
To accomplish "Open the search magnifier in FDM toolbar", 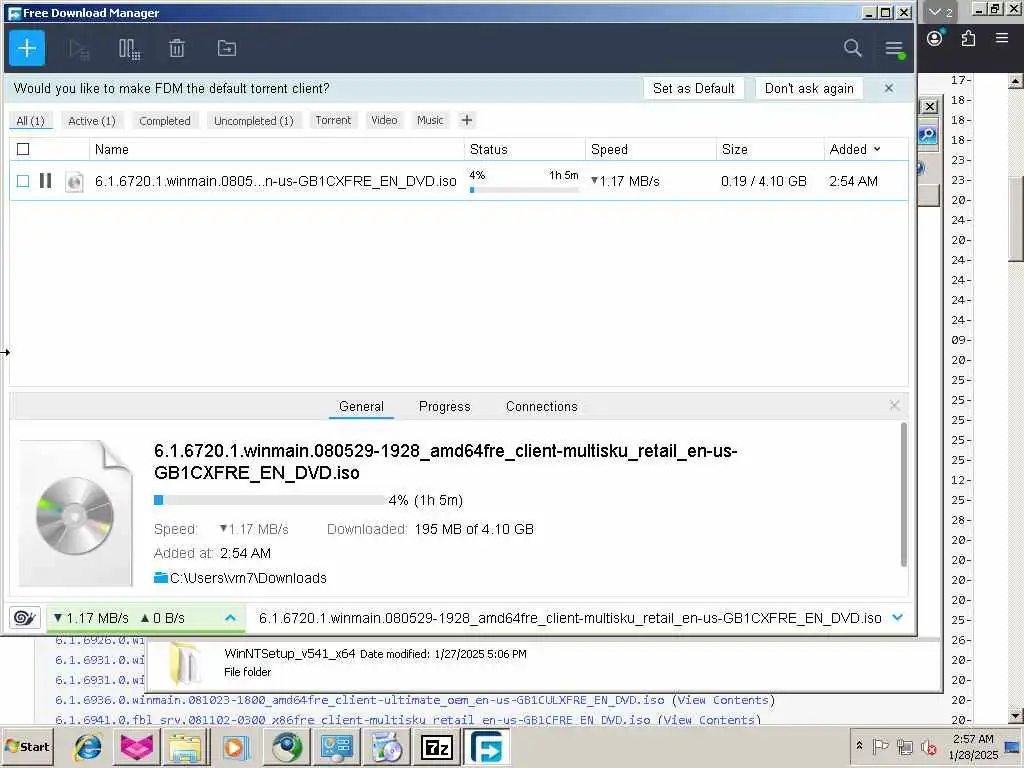I will coord(852,48).
